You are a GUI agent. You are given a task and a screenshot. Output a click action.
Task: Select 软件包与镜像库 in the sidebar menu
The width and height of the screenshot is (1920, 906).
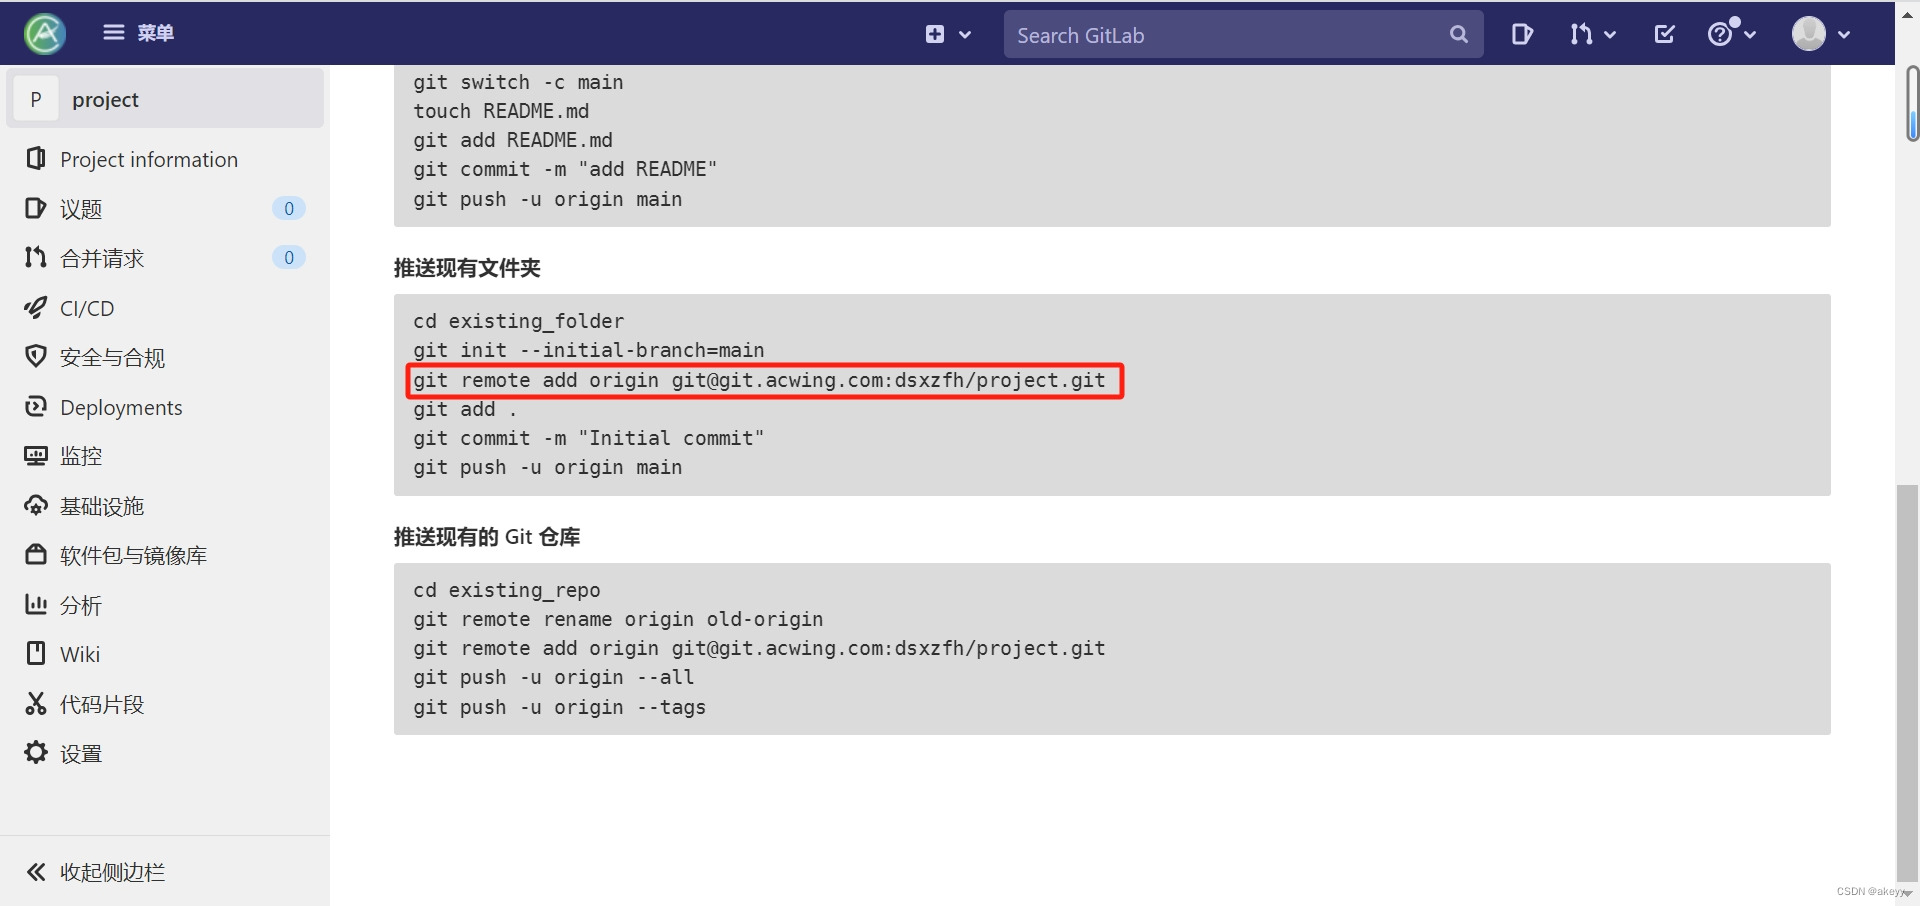[132, 555]
